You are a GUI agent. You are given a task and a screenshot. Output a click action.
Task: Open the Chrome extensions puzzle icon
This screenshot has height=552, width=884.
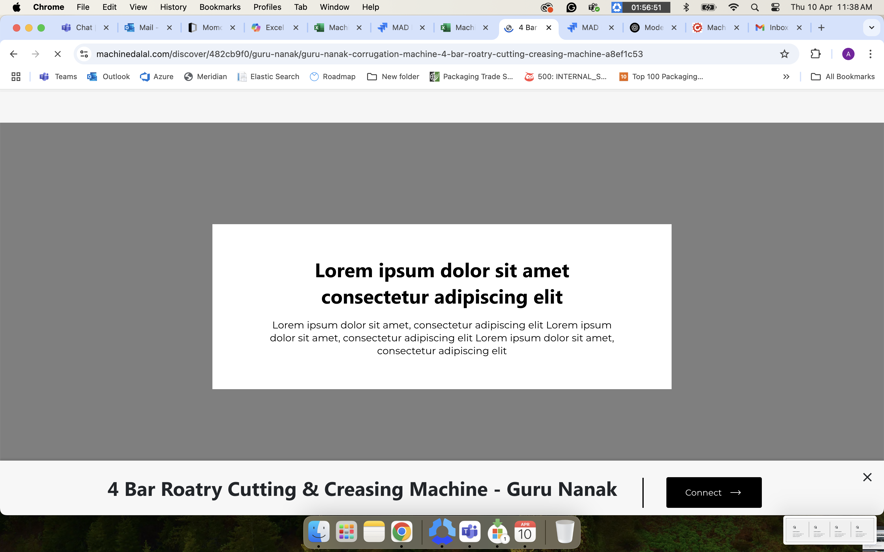[815, 54]
